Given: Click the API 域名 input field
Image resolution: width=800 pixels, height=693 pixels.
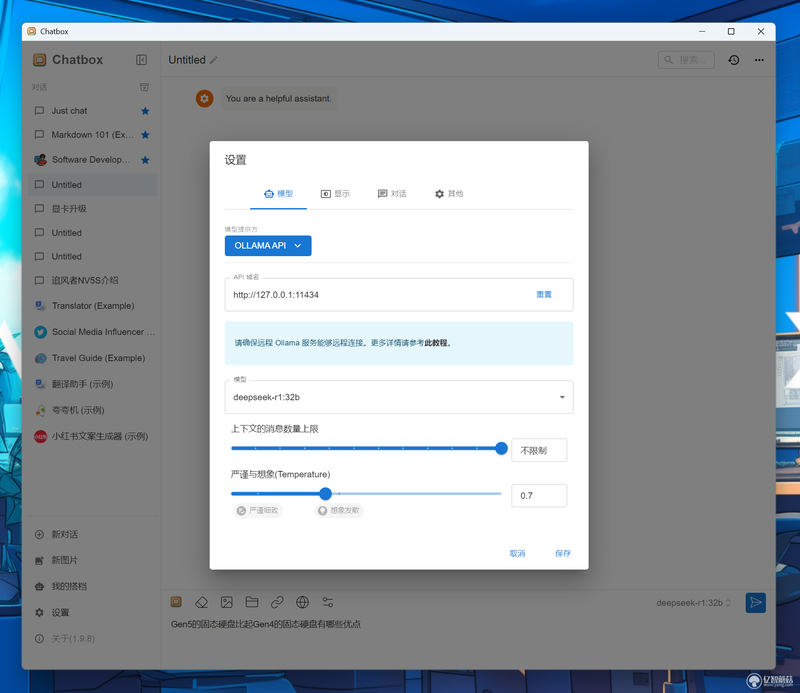Looking at the screenshot, I should [x=379, y=295].
